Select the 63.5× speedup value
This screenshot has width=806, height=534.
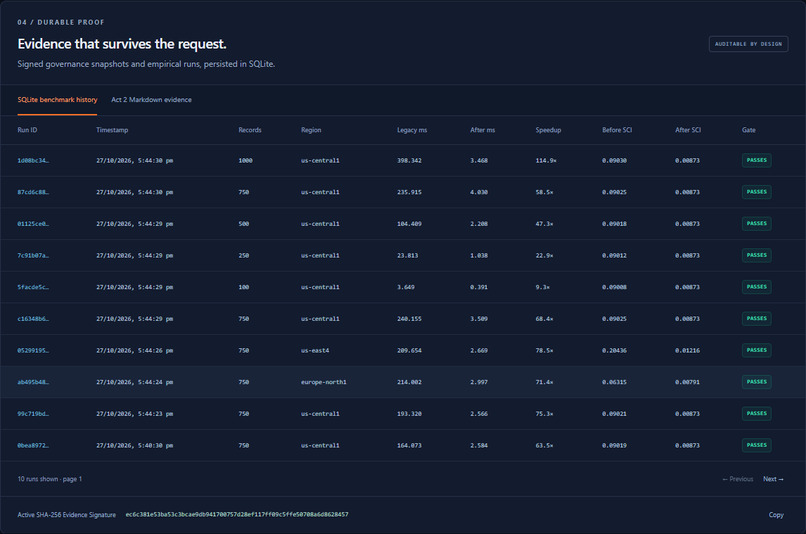tap(544, 446)
